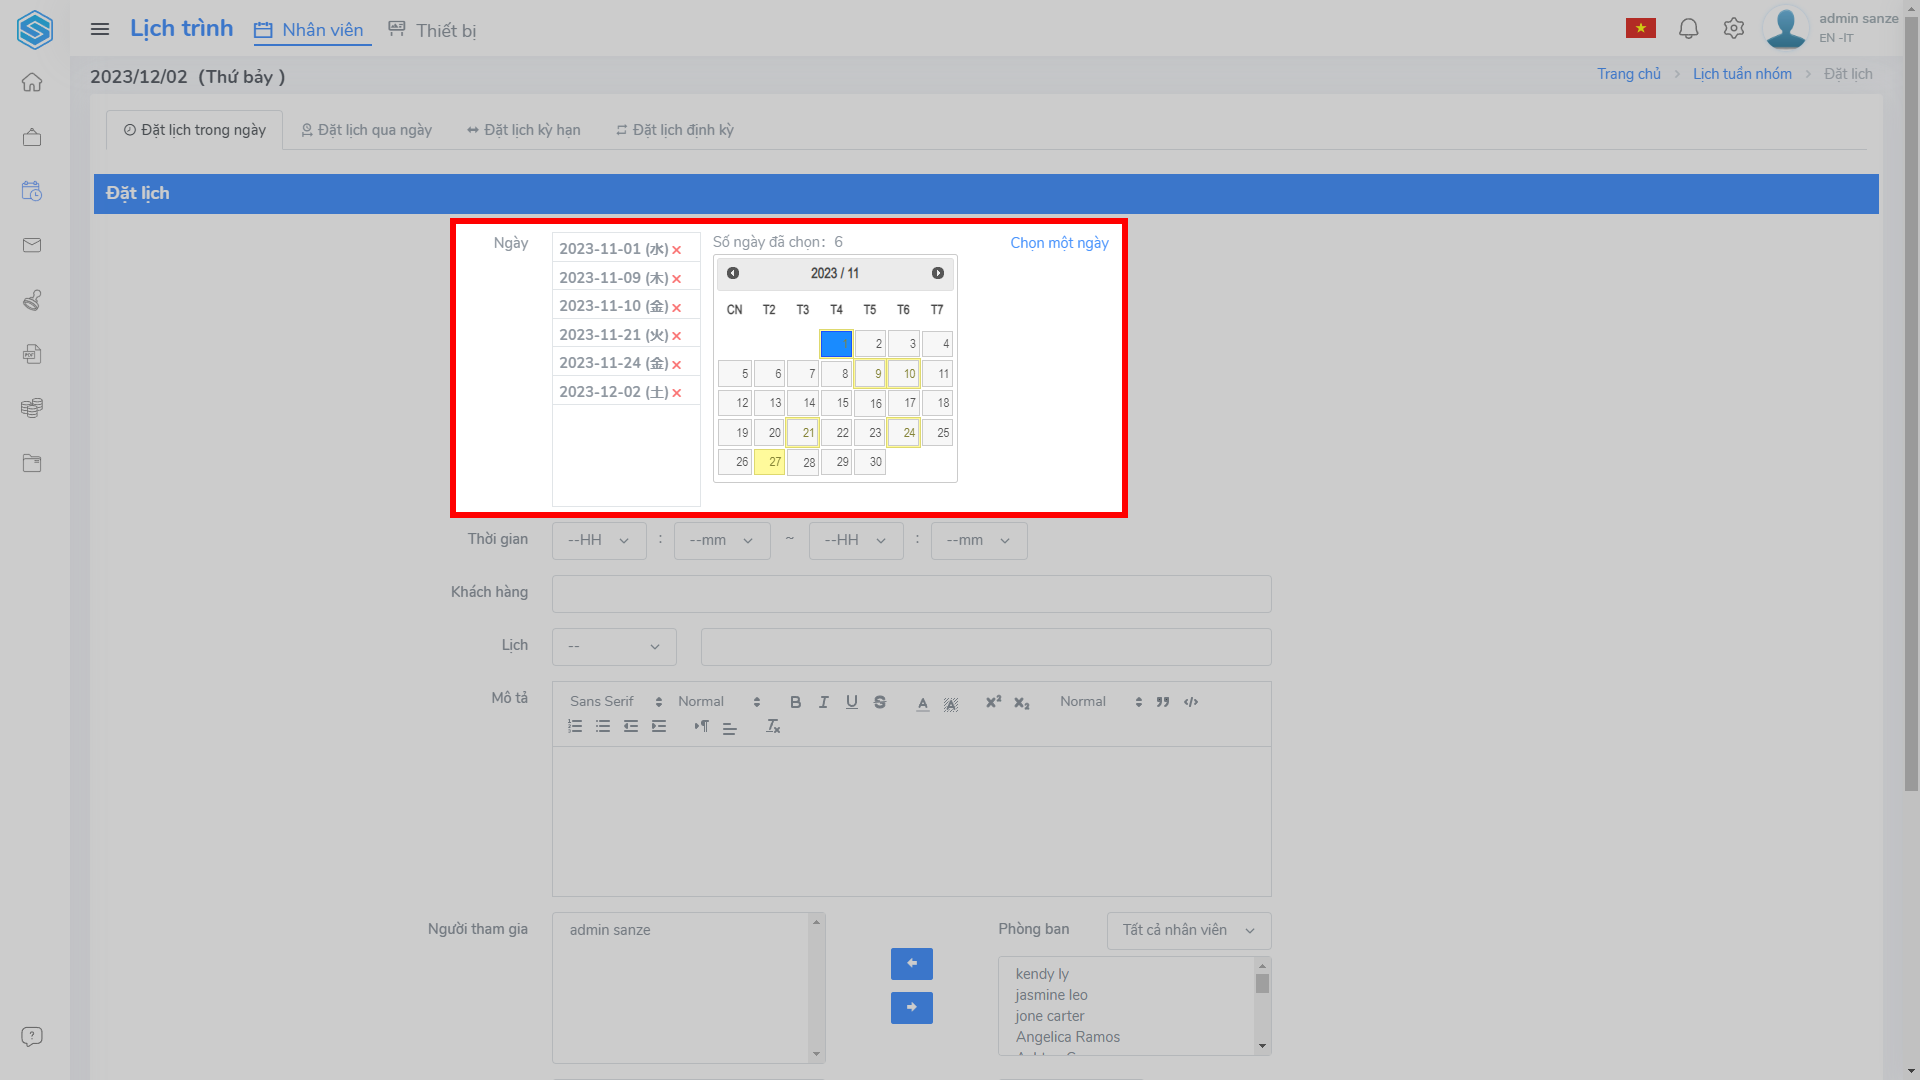Switch to Đặt lịch định kỳ tab

tap(674, 130)
